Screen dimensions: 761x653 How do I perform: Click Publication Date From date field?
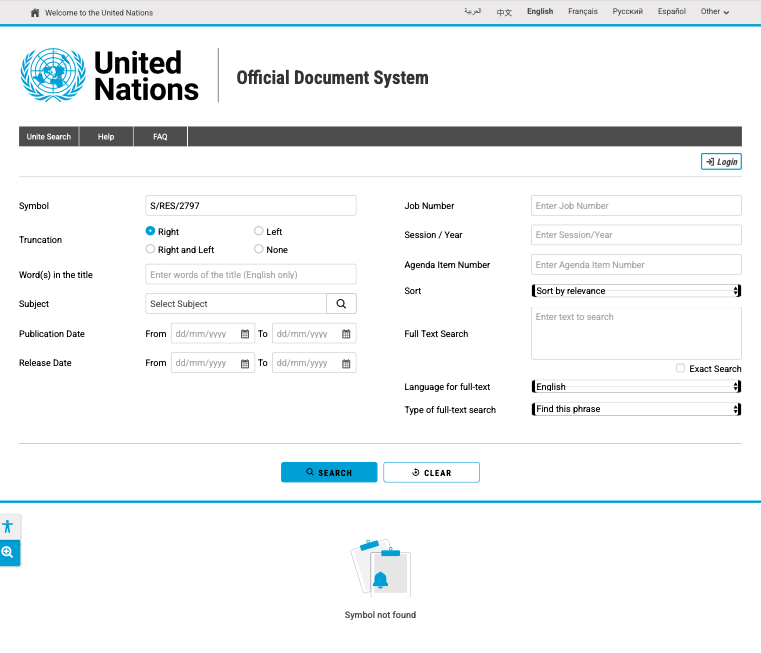(213, 334)
